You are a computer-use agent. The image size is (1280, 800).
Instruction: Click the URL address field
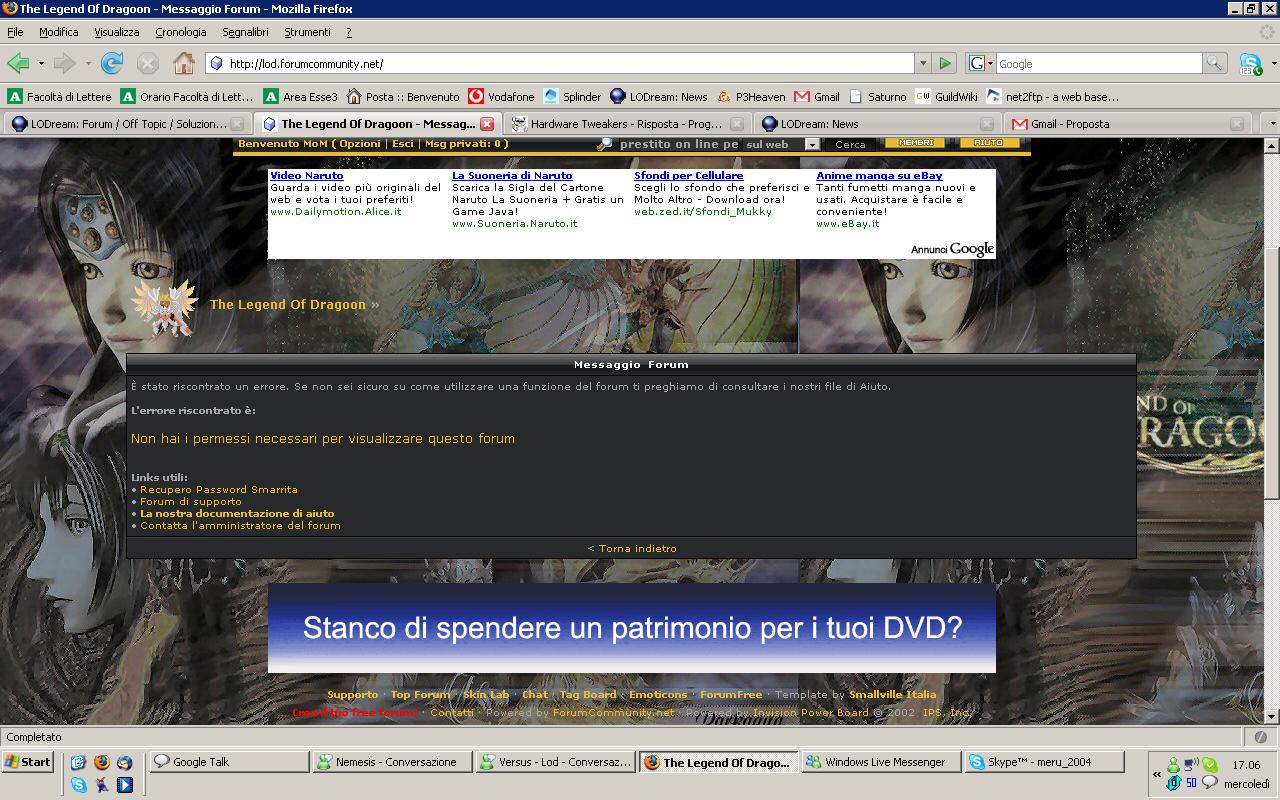pyautogui.click(x=570, y=63)
